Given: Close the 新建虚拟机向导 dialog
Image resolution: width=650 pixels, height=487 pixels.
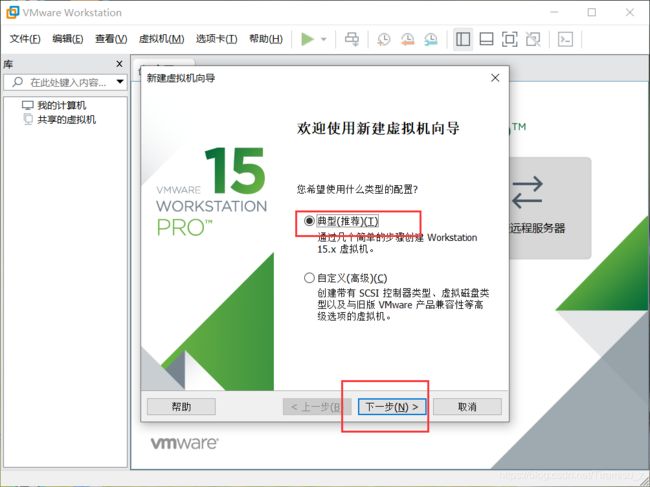Looking at the screenshot, I should tap(495, 78).
